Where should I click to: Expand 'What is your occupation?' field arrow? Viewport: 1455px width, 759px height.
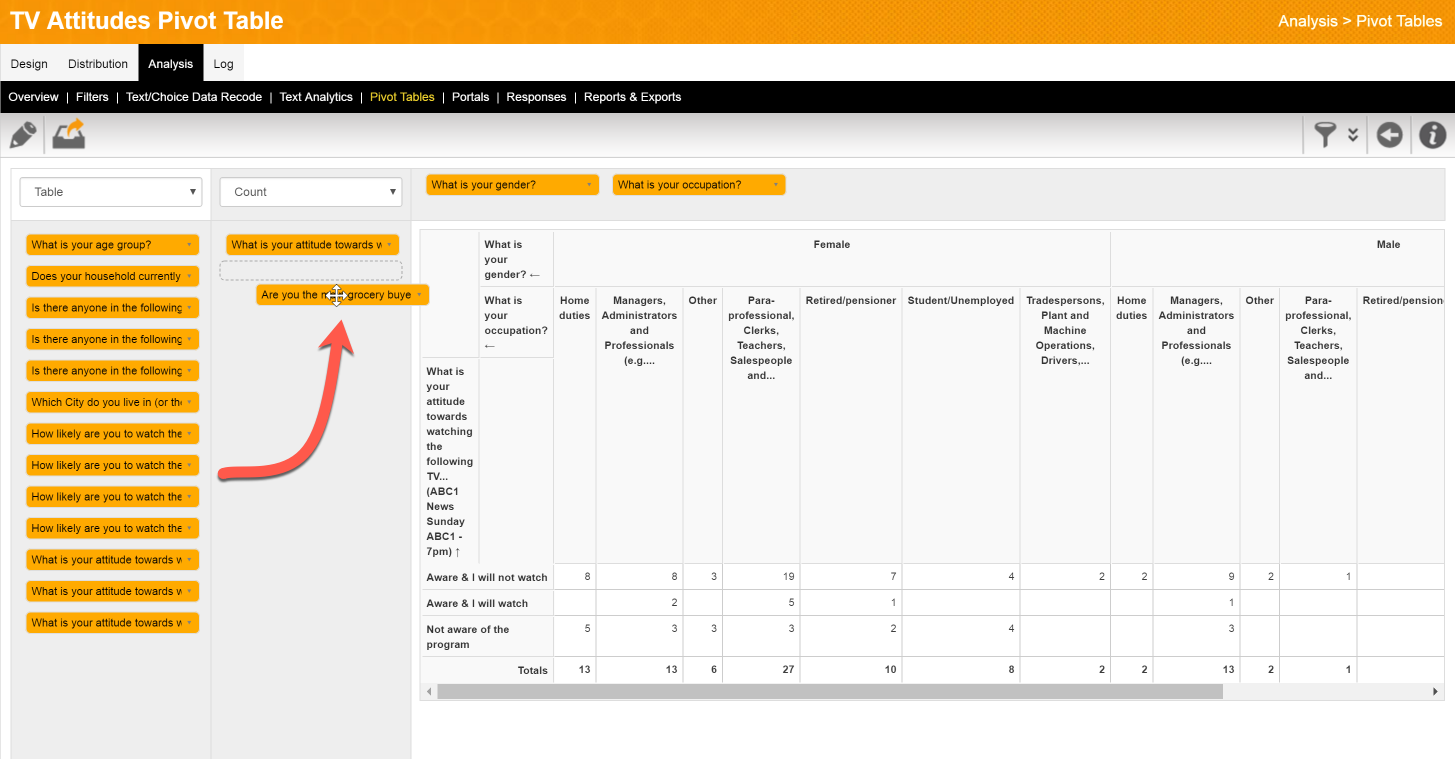775,185
